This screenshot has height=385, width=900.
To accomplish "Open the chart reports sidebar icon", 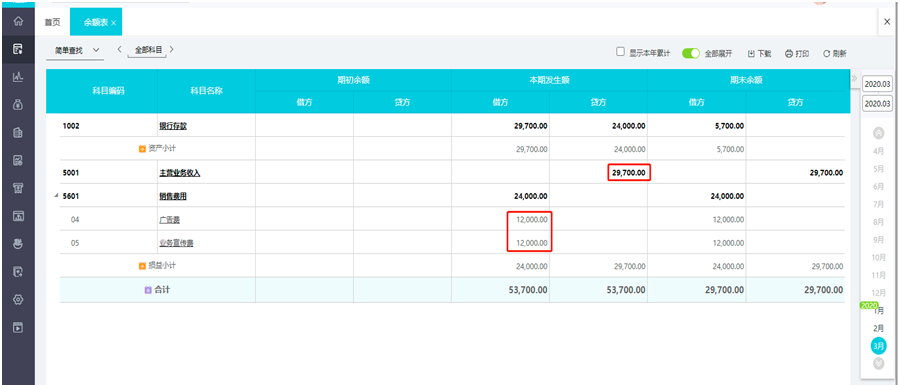I will point(18,76).
